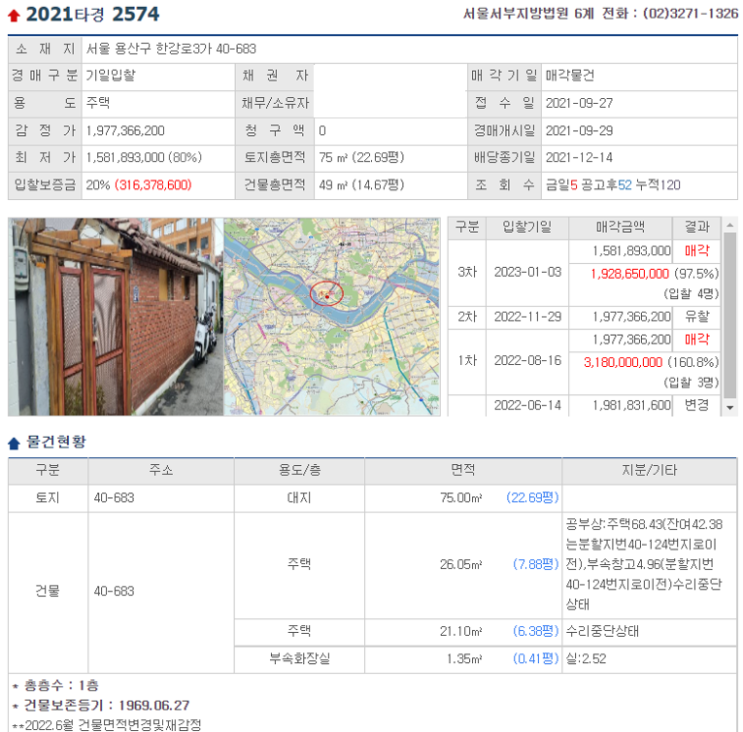Viewport: 743px width, 732px height.
Task: Click the 총층수 : 1층 note
Action: [x=61, y=685]
